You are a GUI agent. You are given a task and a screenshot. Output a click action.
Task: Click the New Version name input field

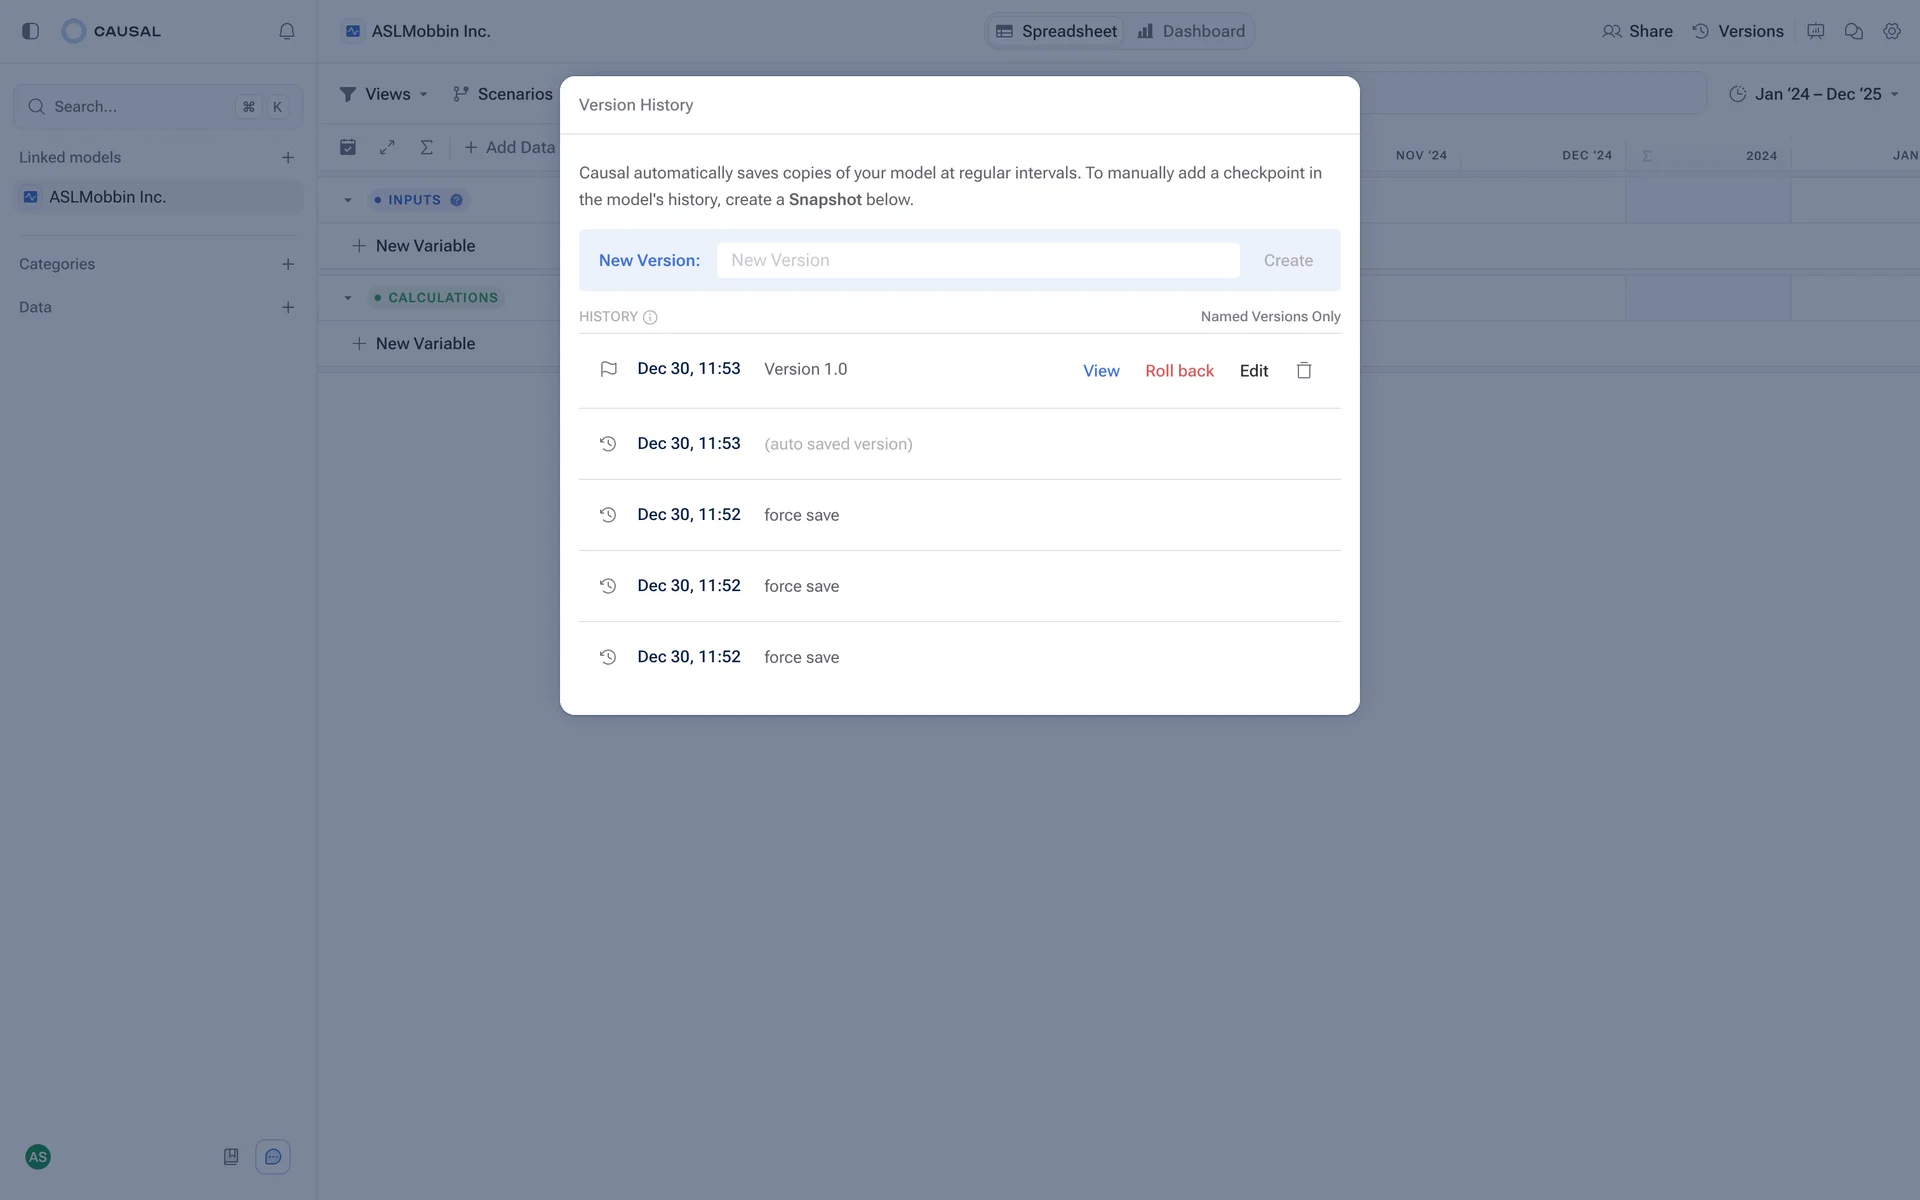(x=977, y=260)
